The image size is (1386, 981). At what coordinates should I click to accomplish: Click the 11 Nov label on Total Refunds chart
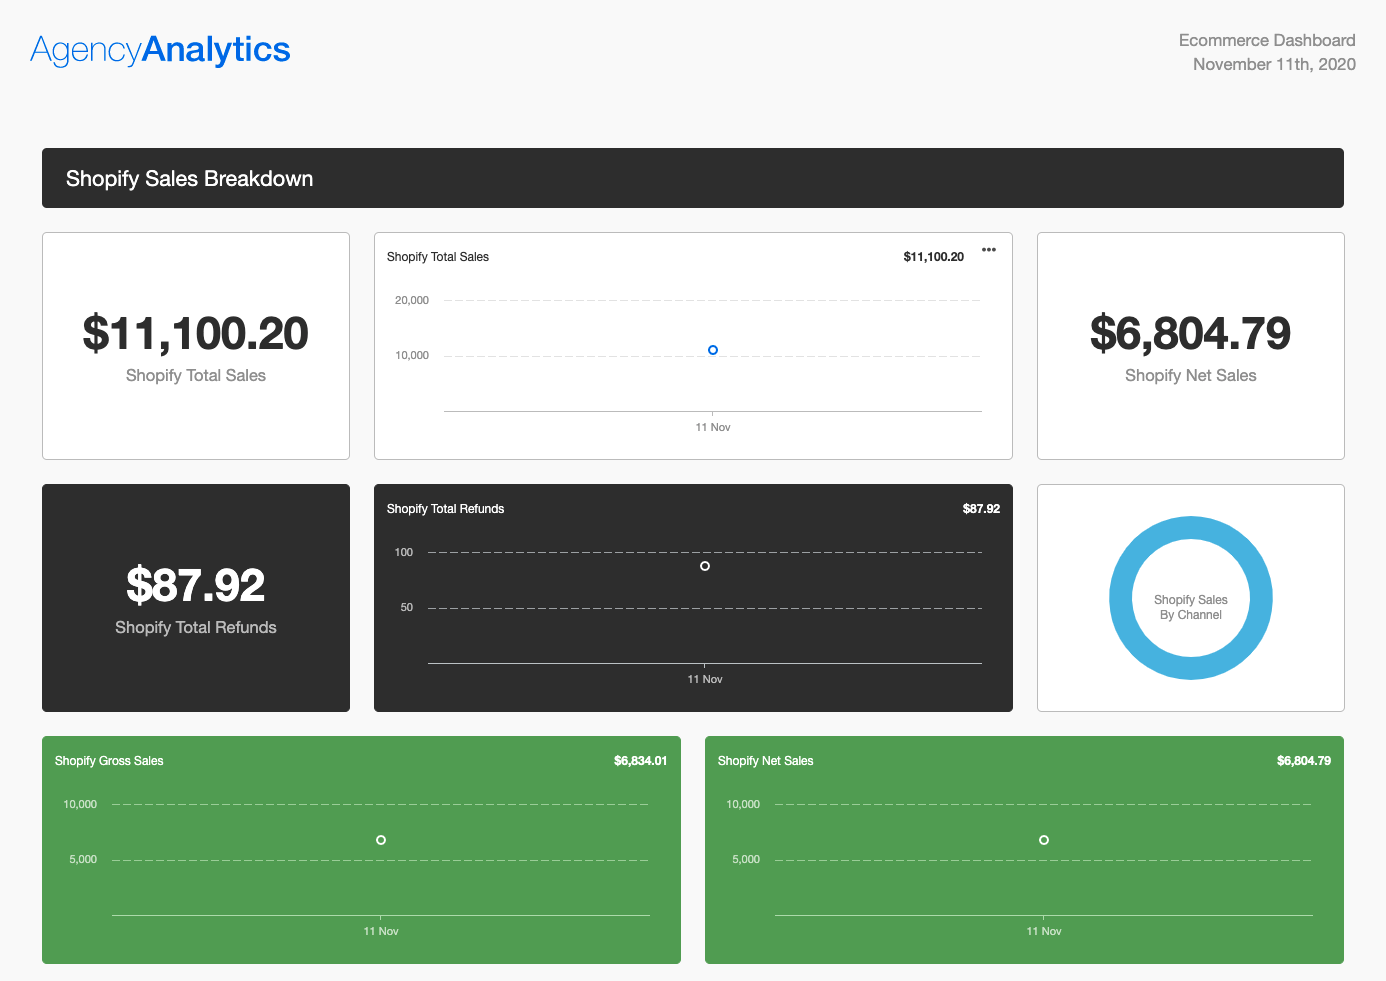[x=705, y=679]
